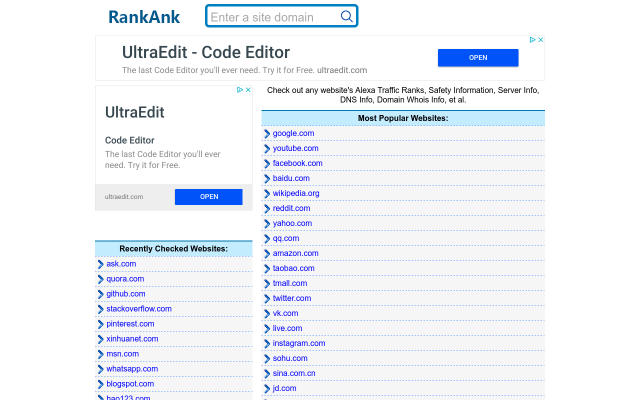Open 'UltraEdit - Code Editor' banner headline

pos(206,52)
